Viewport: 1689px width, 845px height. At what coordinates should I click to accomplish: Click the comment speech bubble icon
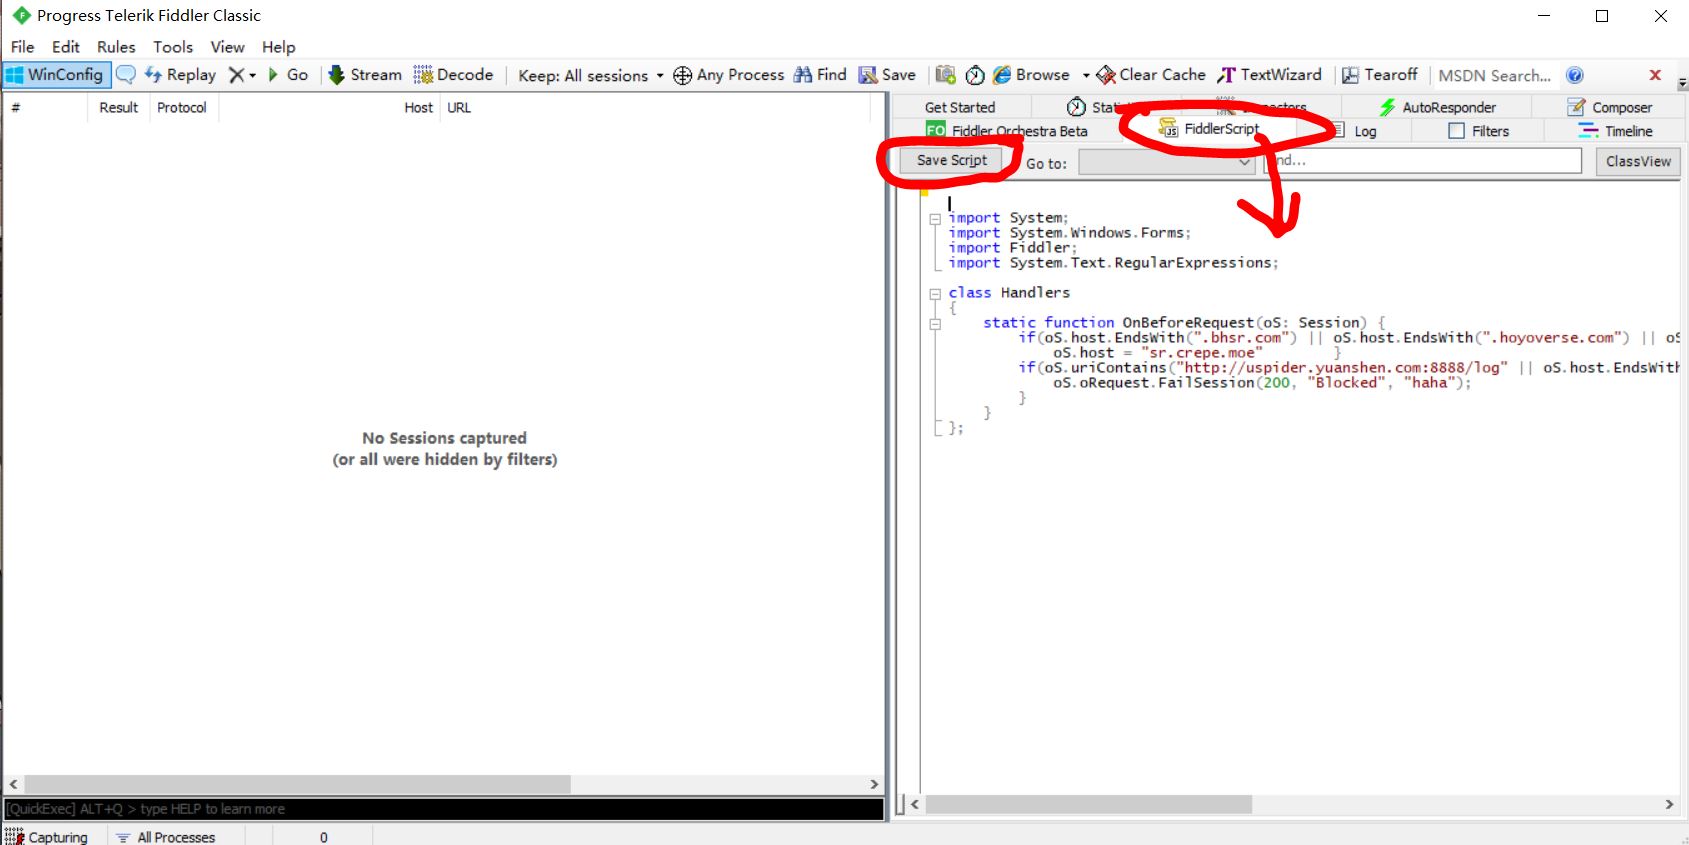click(126, 75)
